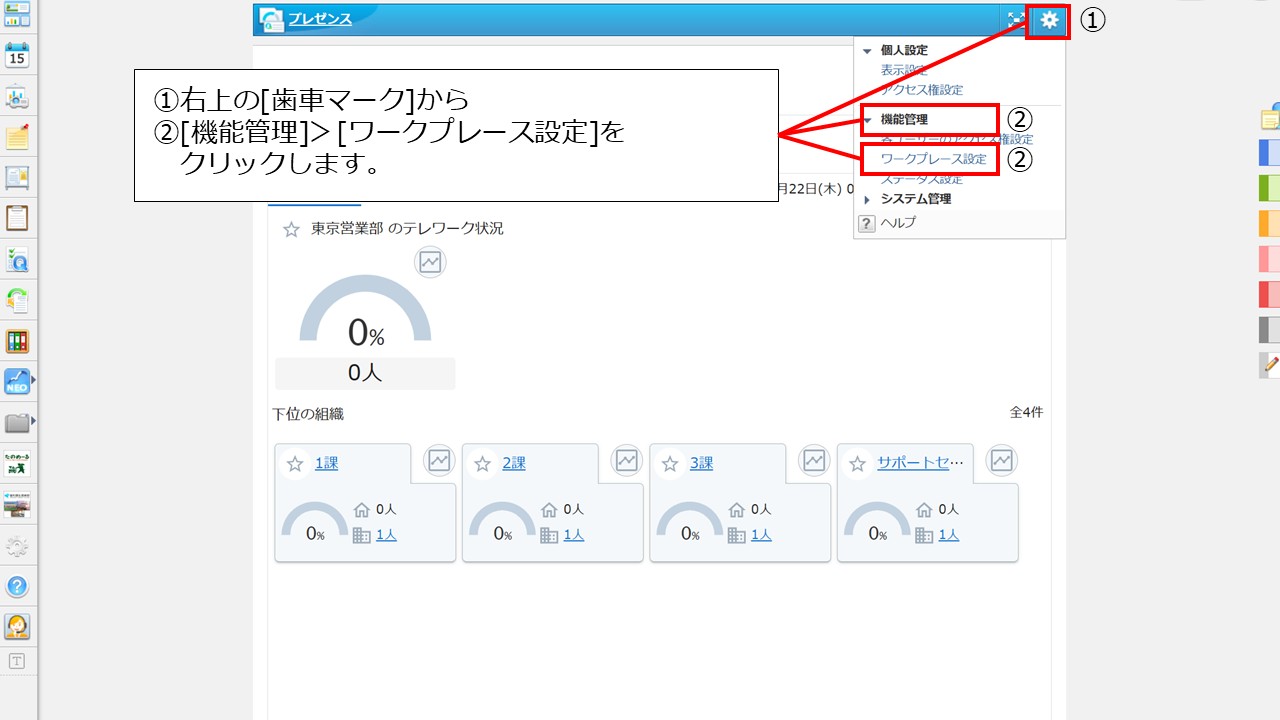Screen dimensions: 1280x720
Task: Open the line-chart icon beside the 東京営業部 gauge
Action: point(430,262)
